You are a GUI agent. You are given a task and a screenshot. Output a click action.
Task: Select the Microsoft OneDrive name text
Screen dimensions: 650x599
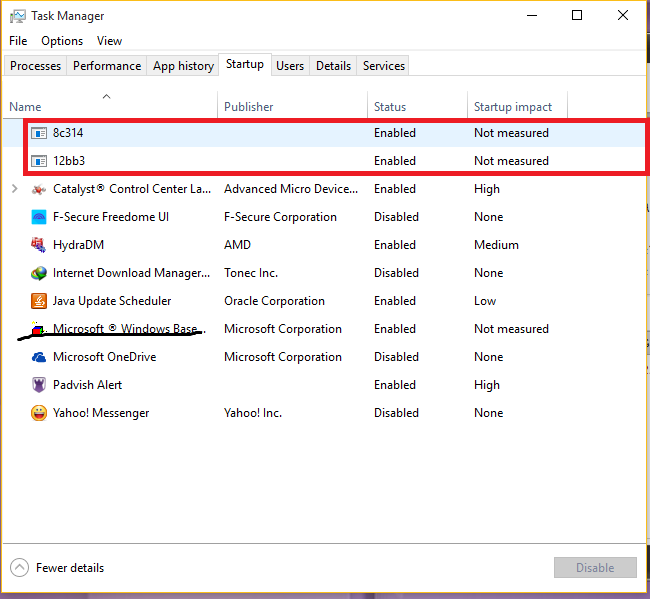click(104, 357)
